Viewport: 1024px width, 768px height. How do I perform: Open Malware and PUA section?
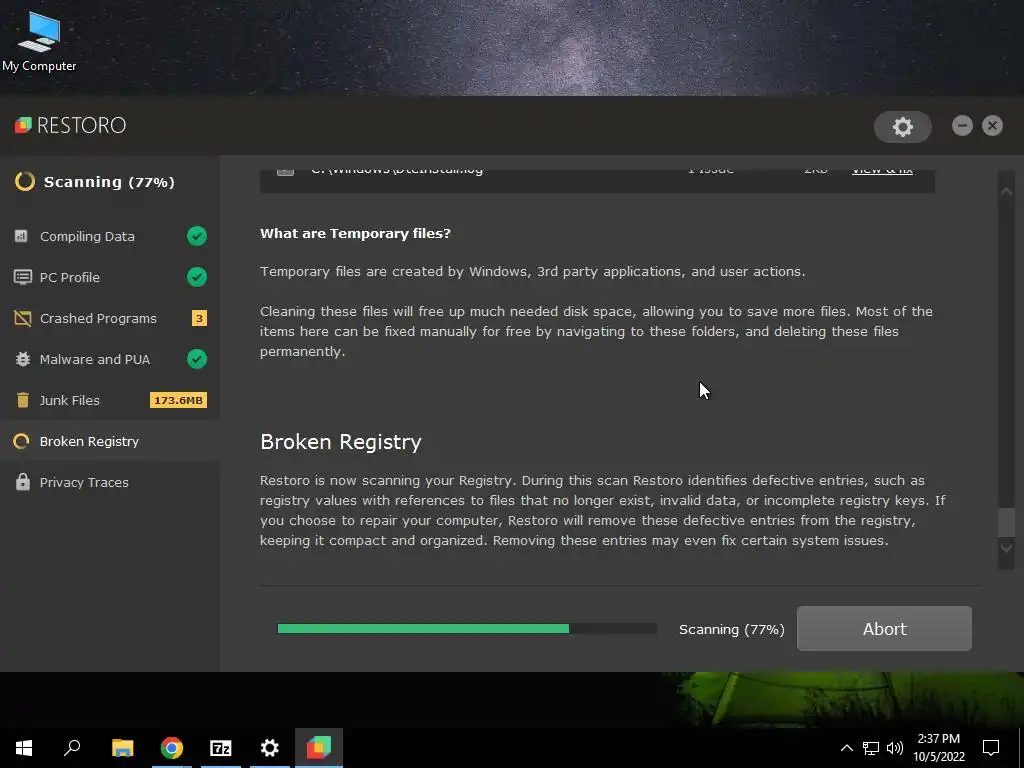point(110,359)
